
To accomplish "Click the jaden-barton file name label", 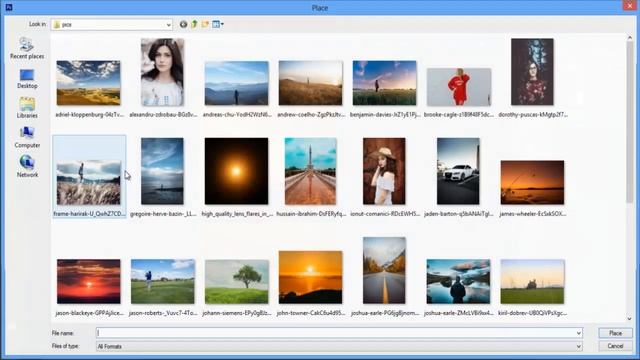I will 459,213.
